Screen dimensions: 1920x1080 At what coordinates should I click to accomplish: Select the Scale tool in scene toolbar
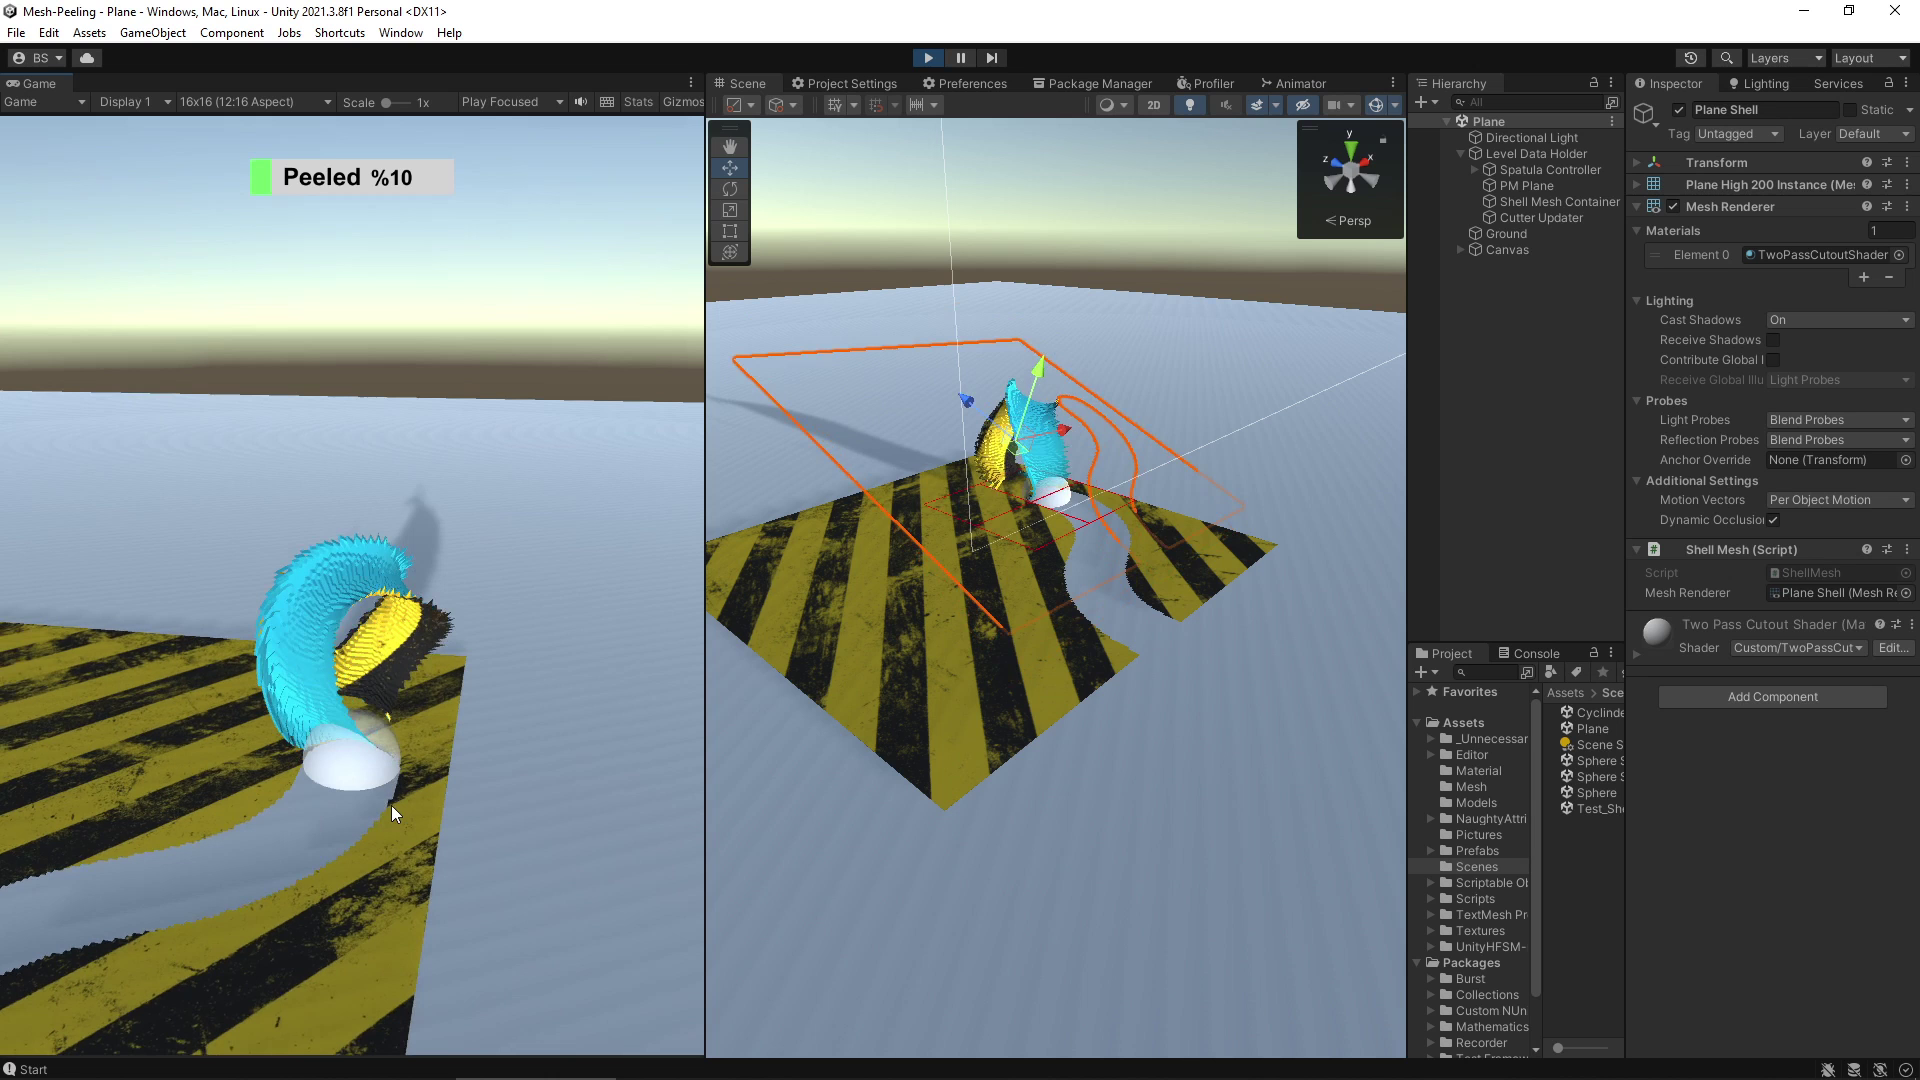click(730, 210)
